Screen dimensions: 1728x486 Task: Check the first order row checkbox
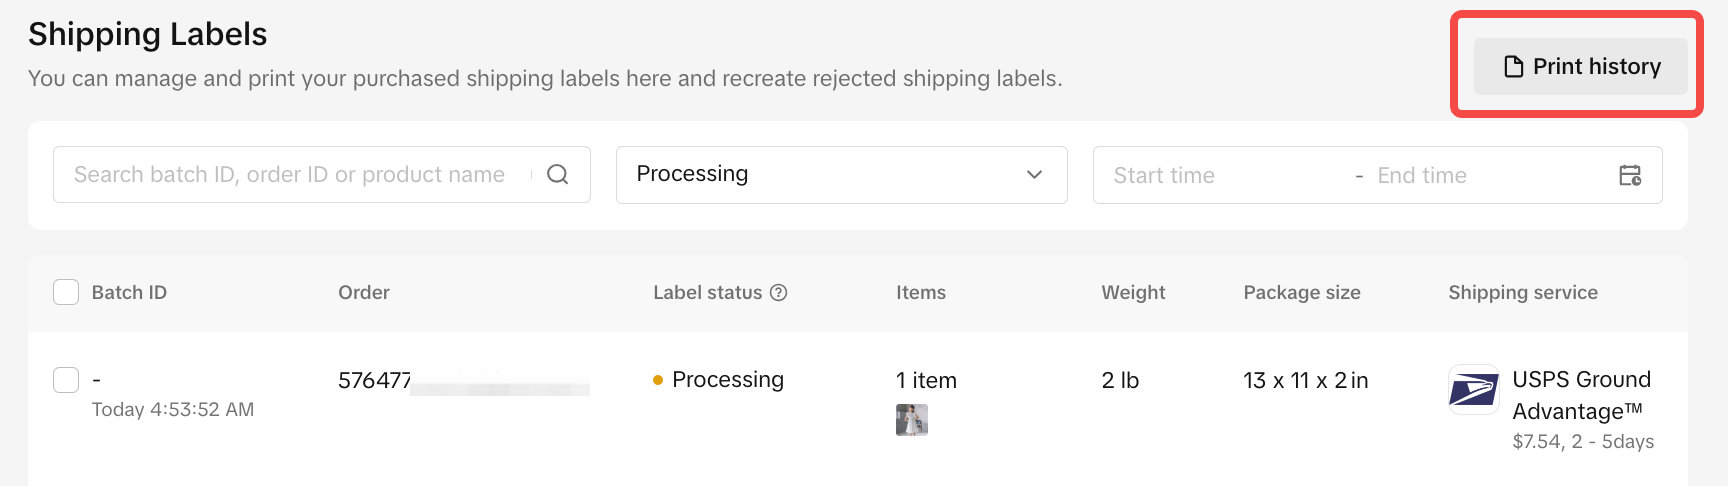pos(66,380)
